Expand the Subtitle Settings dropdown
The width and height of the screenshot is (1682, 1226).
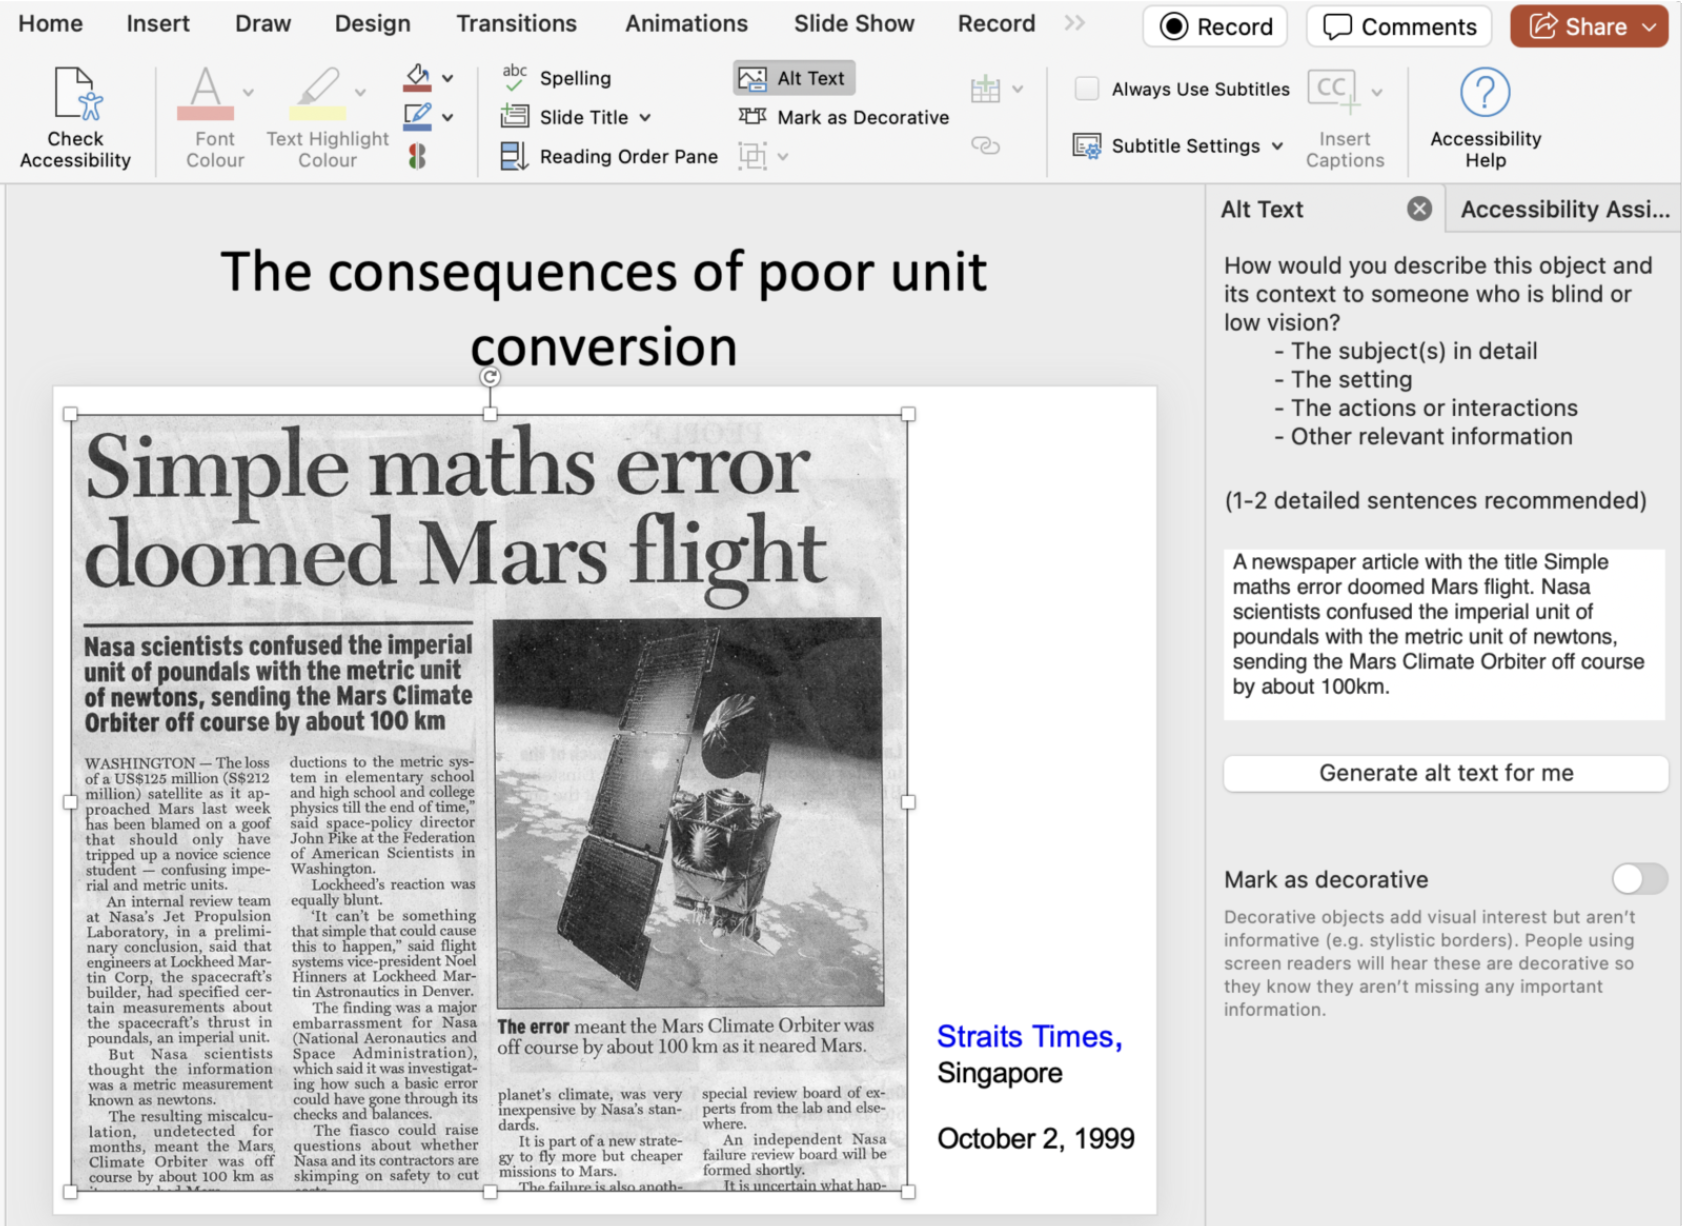click(1277, 146)
